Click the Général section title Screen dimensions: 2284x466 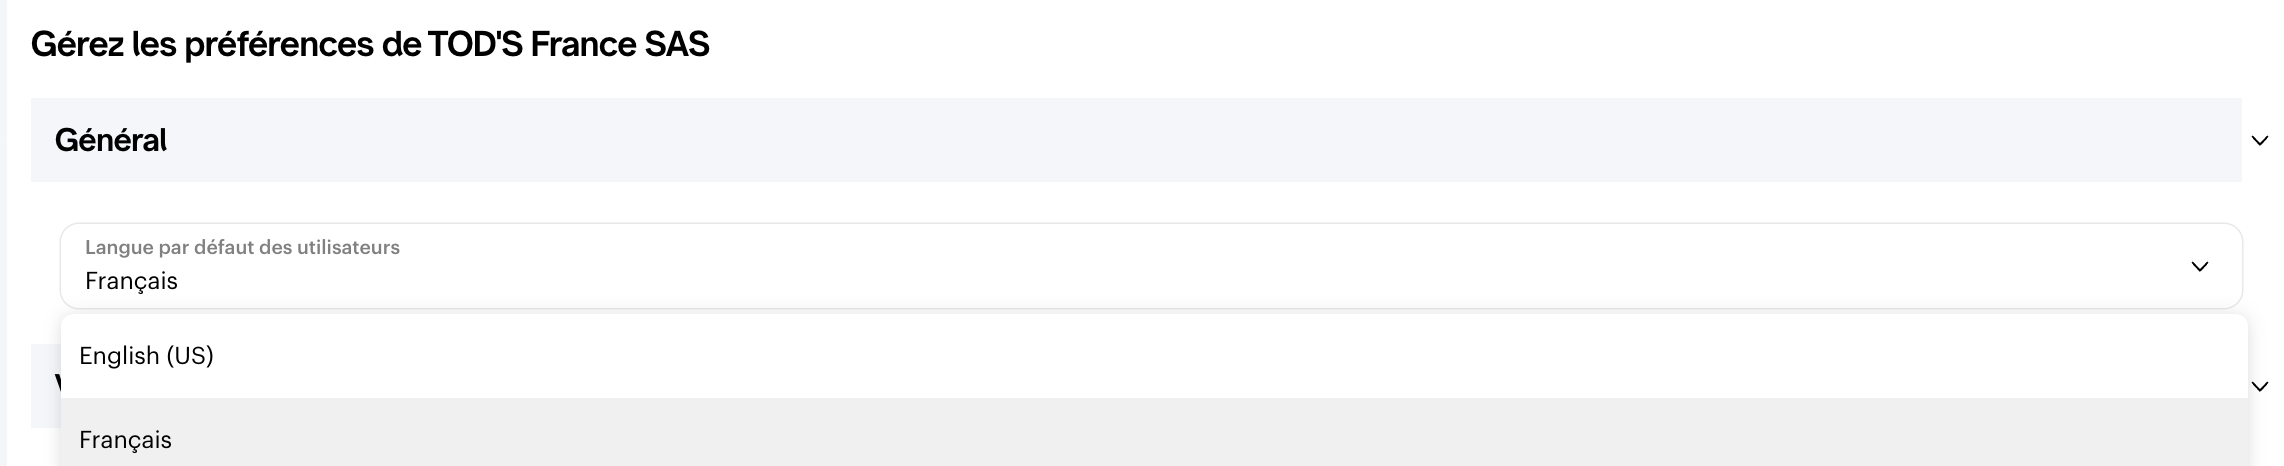coord(111,140)
